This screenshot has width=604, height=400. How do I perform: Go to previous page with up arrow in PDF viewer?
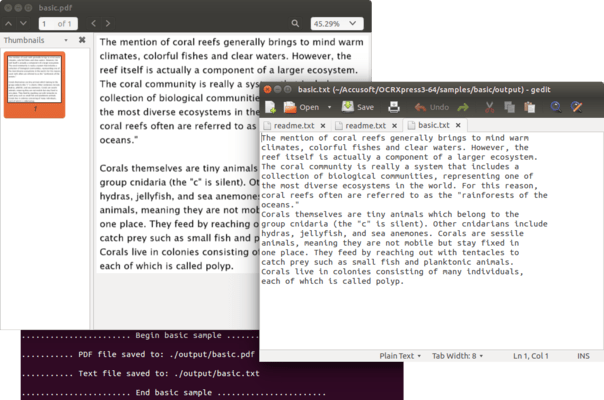[x=8, y=24]
